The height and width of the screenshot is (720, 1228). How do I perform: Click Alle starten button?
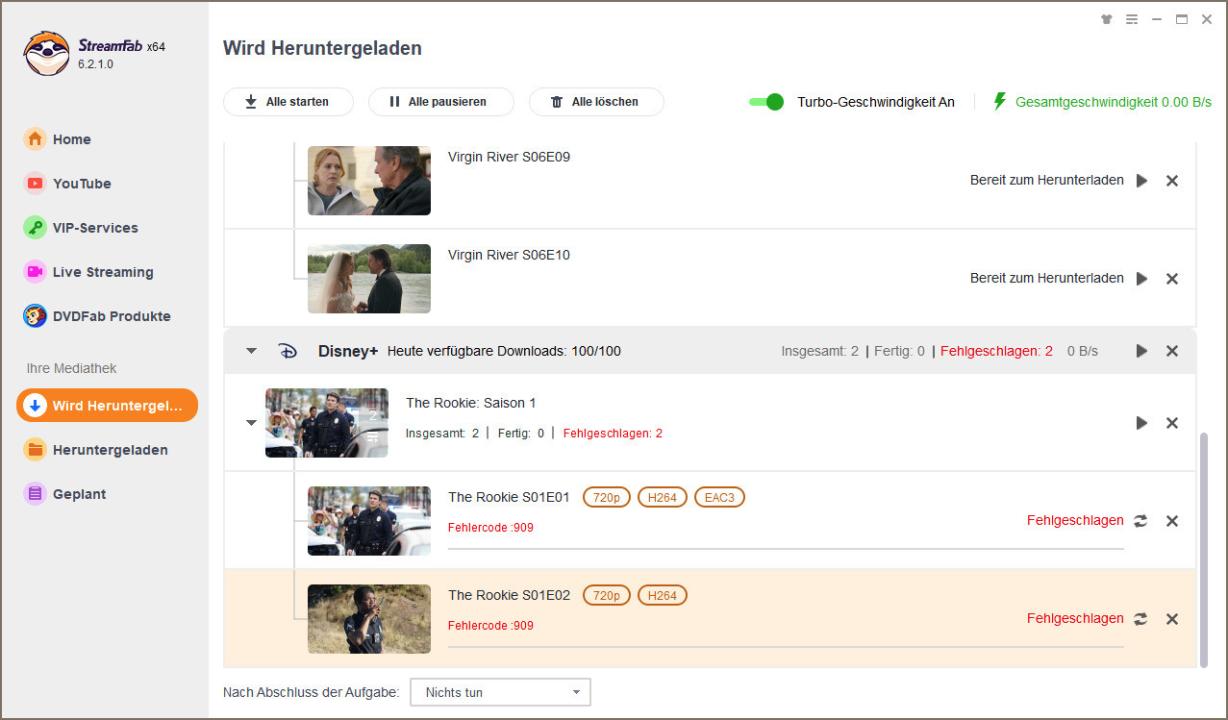pos(289,102)
